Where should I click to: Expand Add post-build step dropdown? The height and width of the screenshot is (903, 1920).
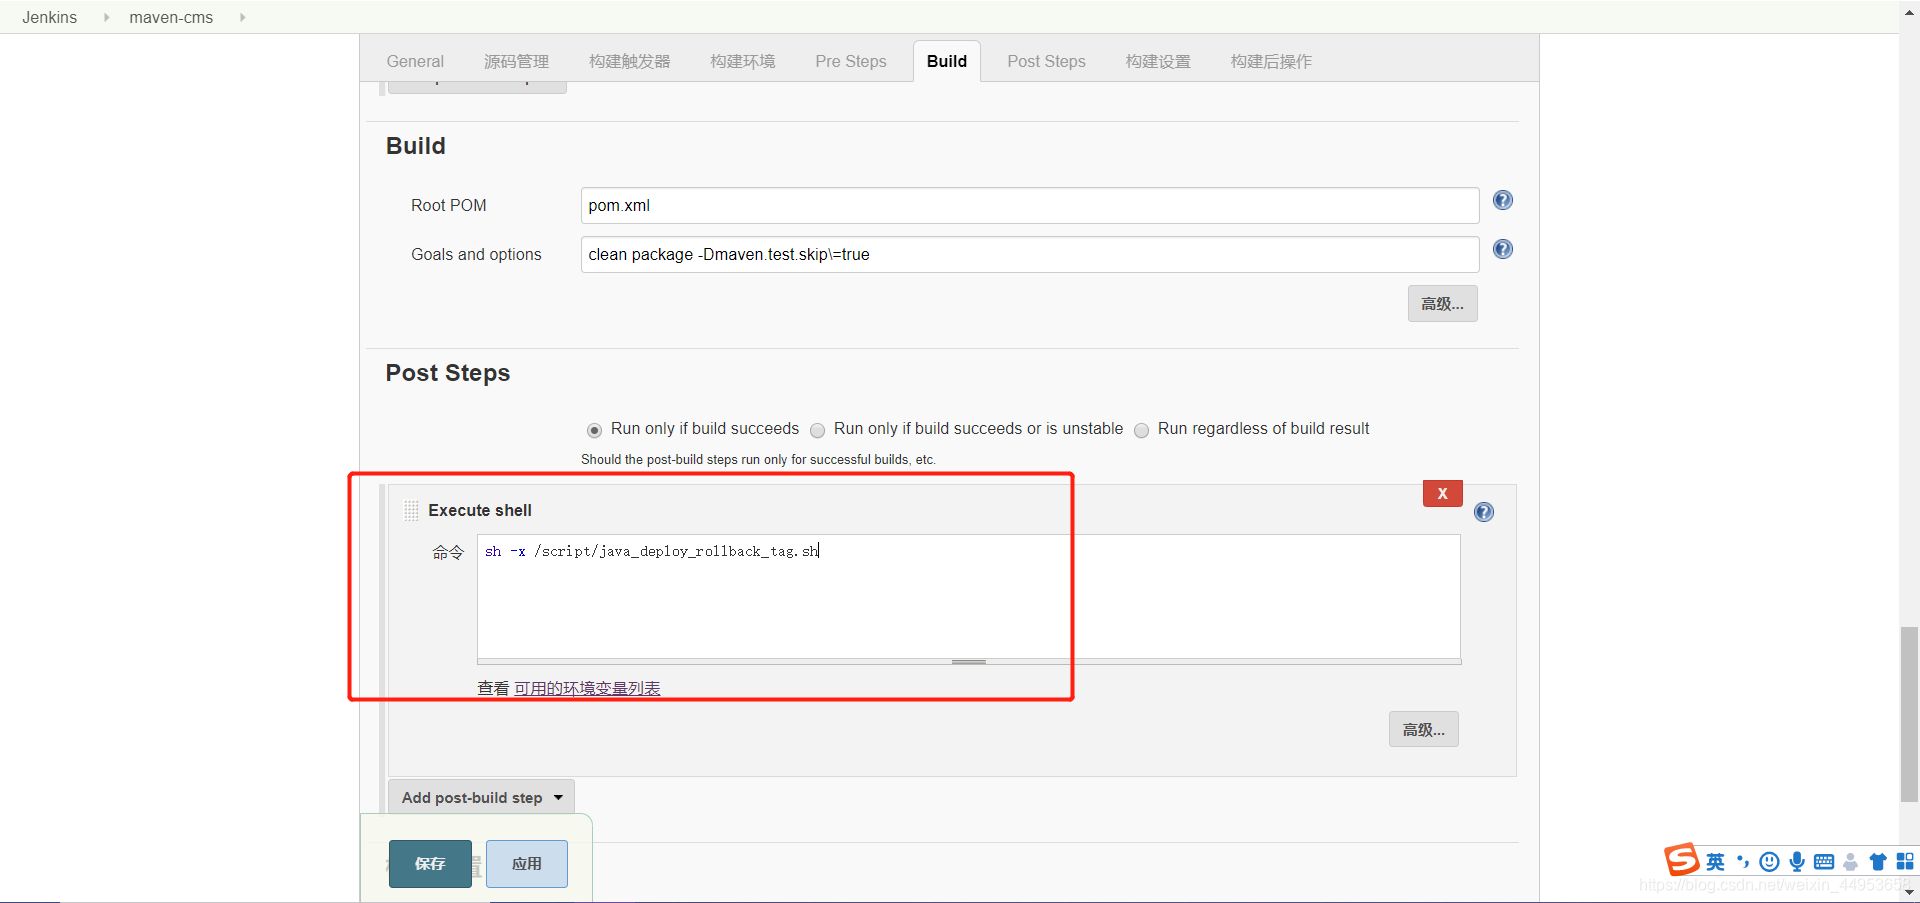click(481, 797)
